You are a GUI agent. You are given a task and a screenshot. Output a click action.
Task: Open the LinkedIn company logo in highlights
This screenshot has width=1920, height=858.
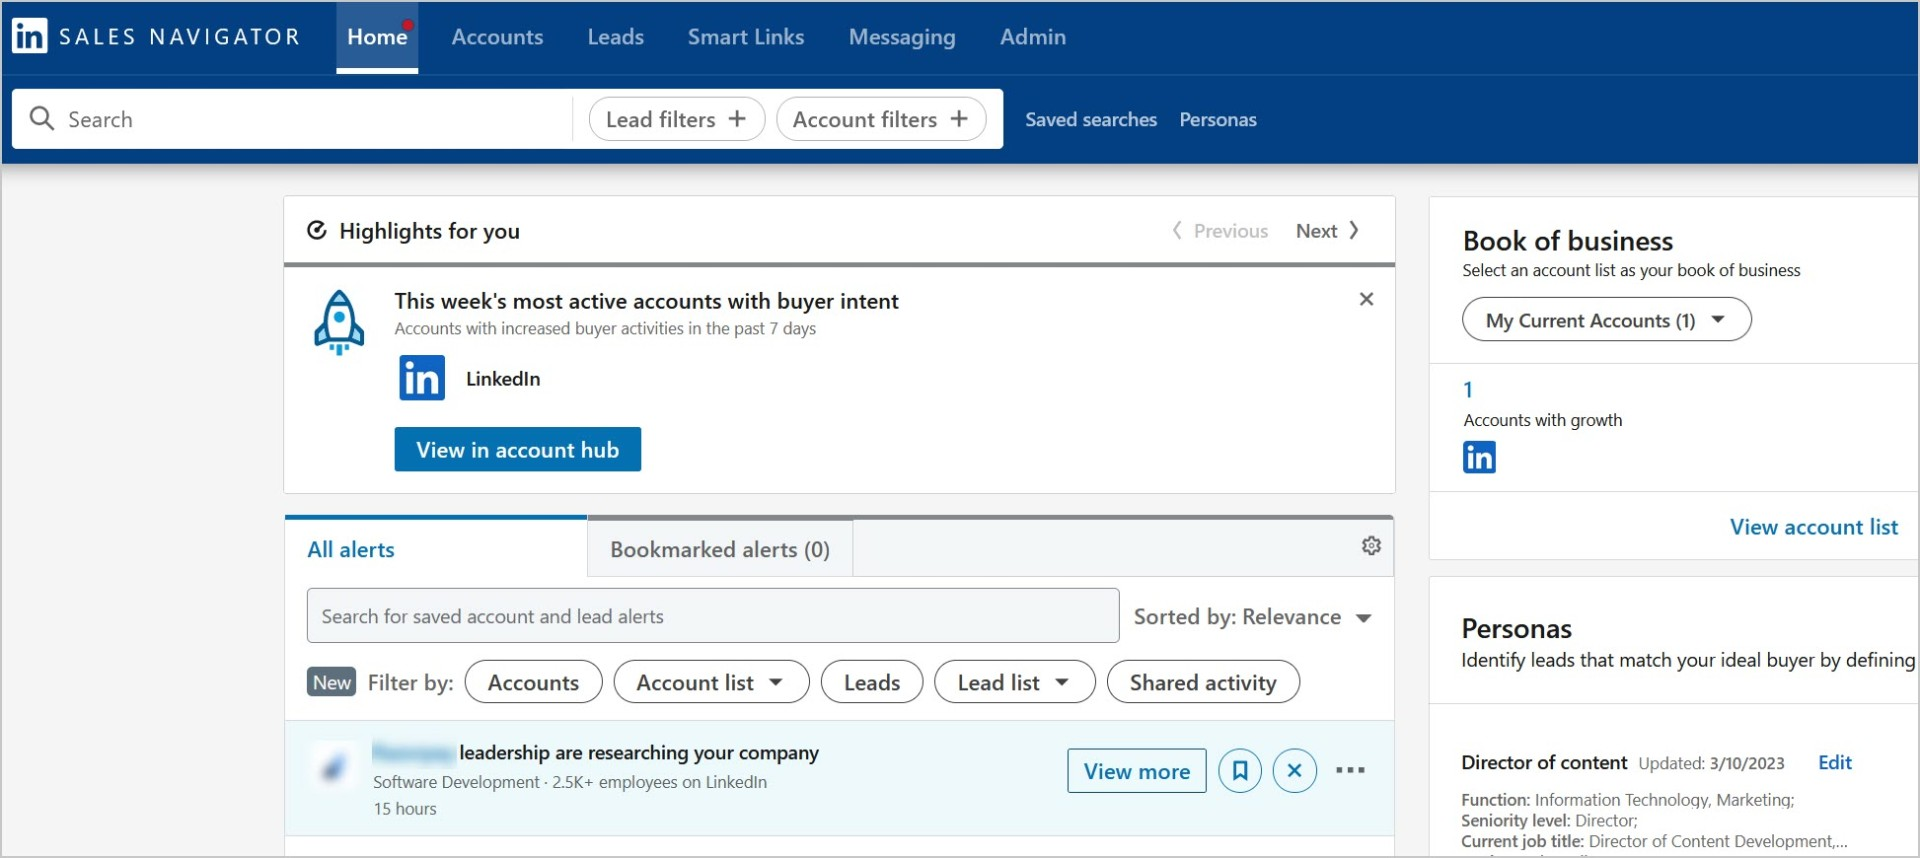pos(422,378)
